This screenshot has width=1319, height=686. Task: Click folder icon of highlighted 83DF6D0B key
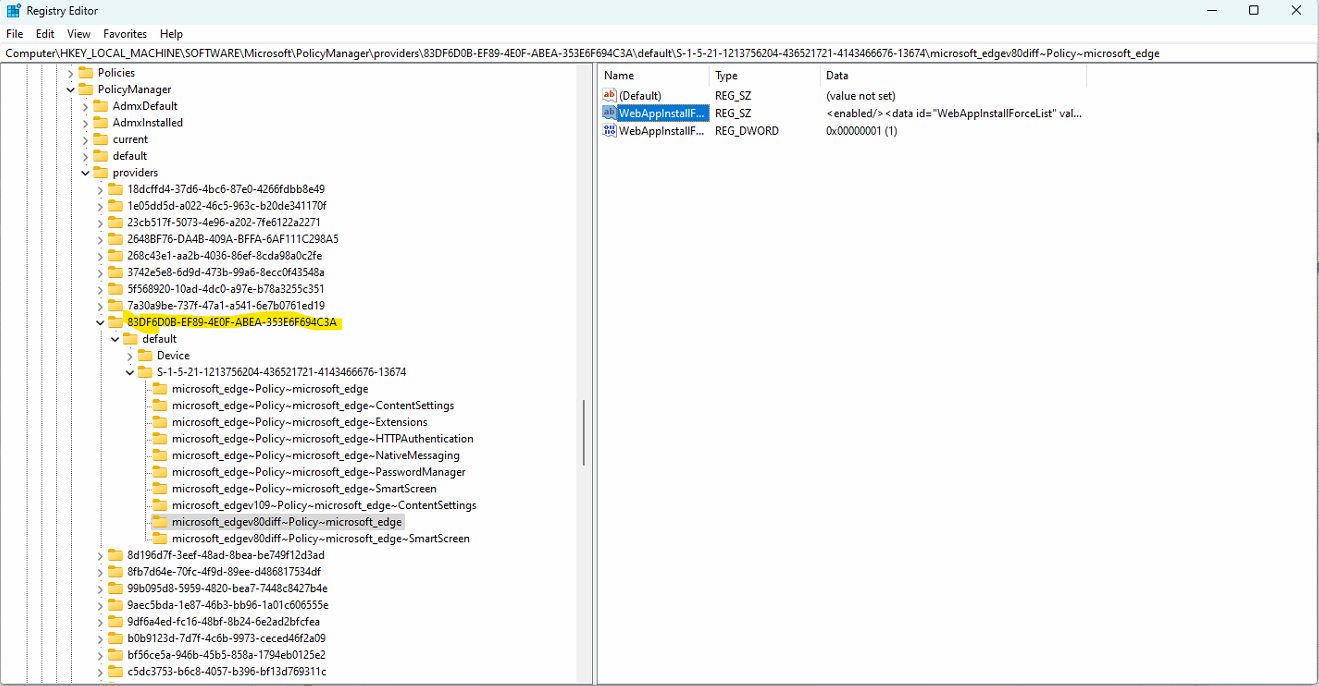click(115, 322)
